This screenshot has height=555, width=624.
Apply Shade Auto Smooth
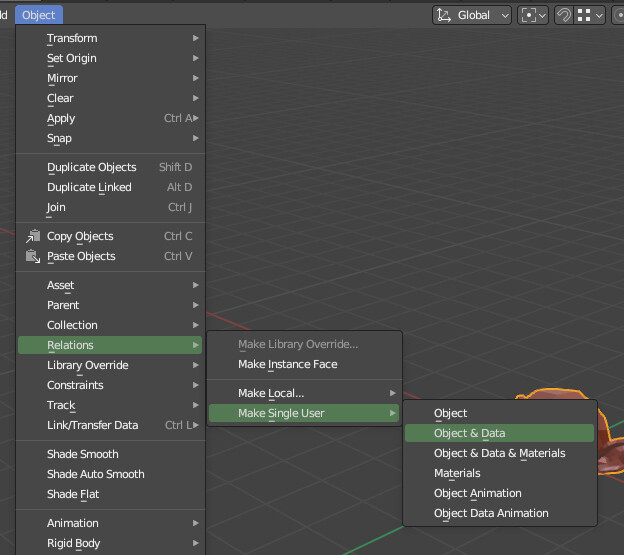(x=110, y=474)
